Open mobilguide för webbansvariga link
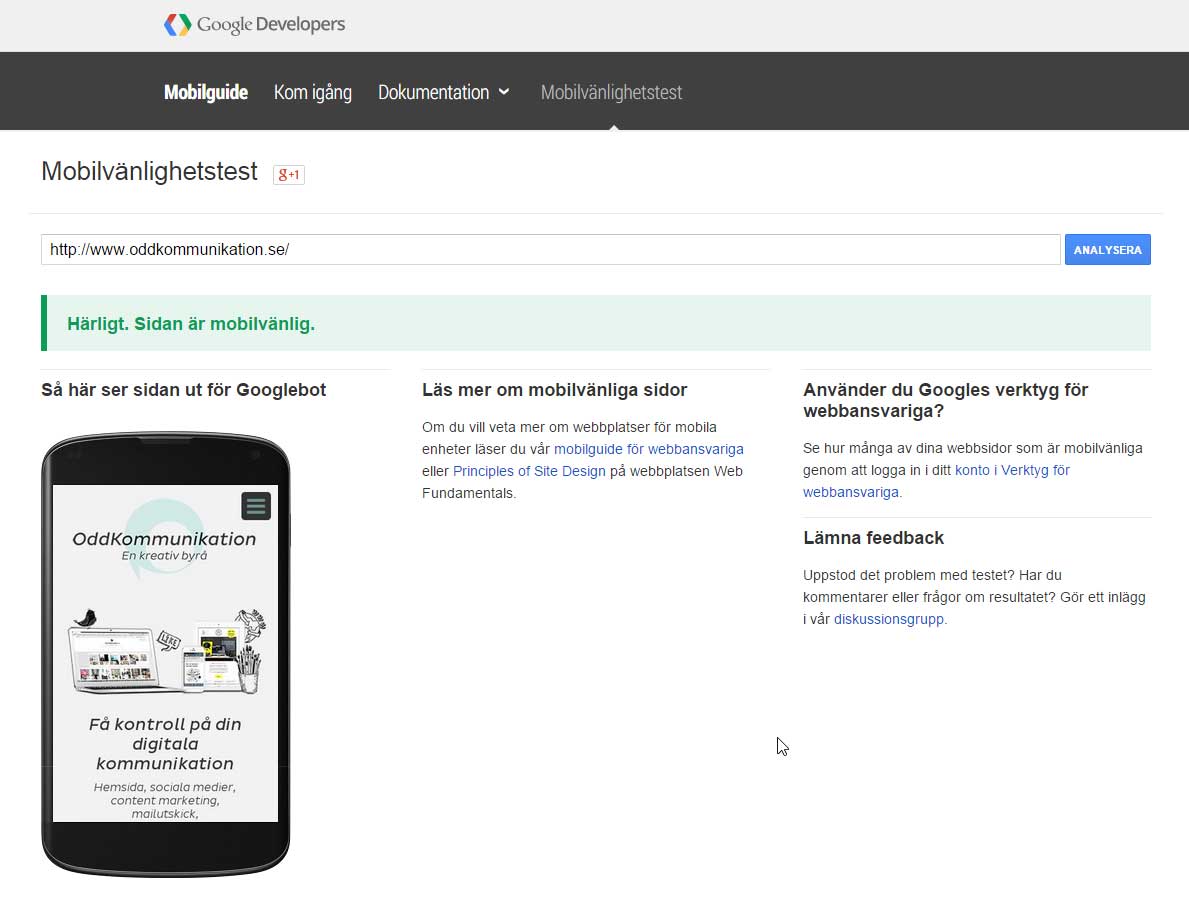This screenshot has width=1189, height=911. click(x=648, y=449)
